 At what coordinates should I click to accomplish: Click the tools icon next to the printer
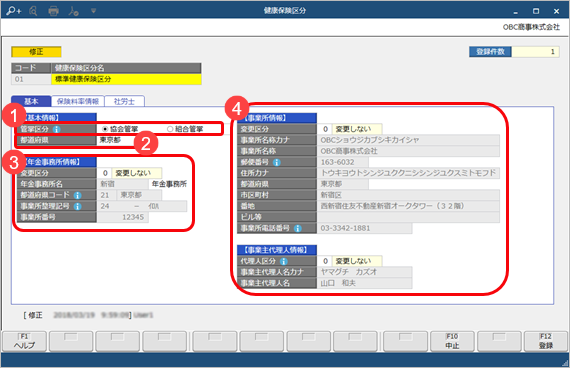(x=73, y=11)
